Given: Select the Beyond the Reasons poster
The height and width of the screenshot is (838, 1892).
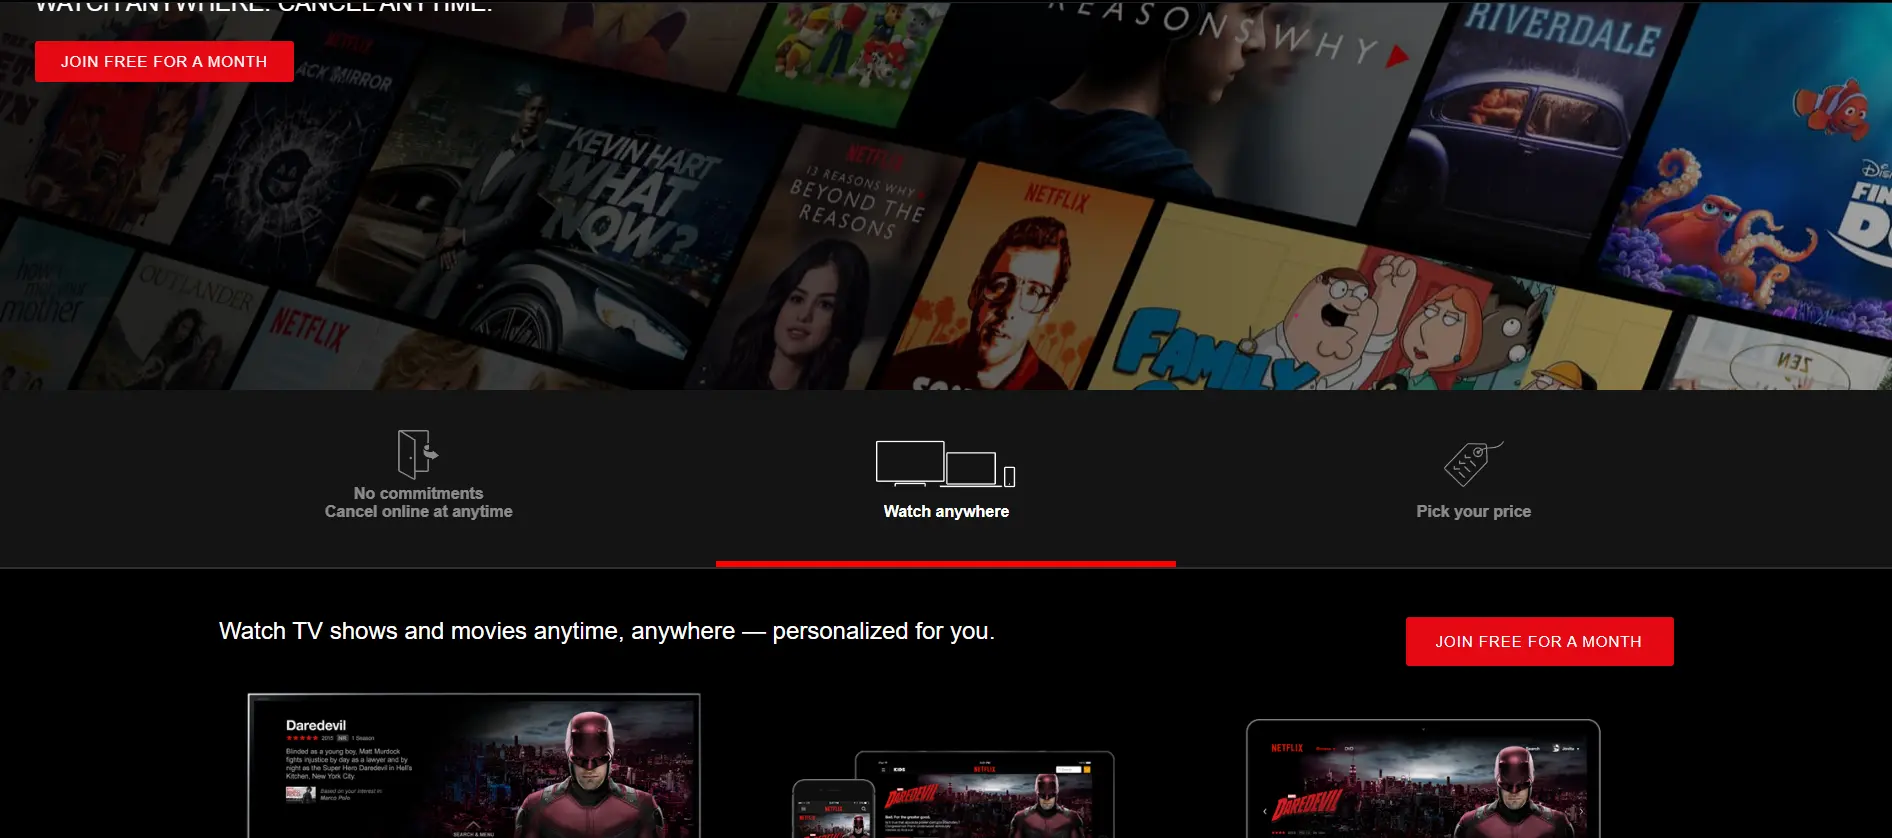Looking at the screenshot, I should pyautogui.click(x=840, y=260).
